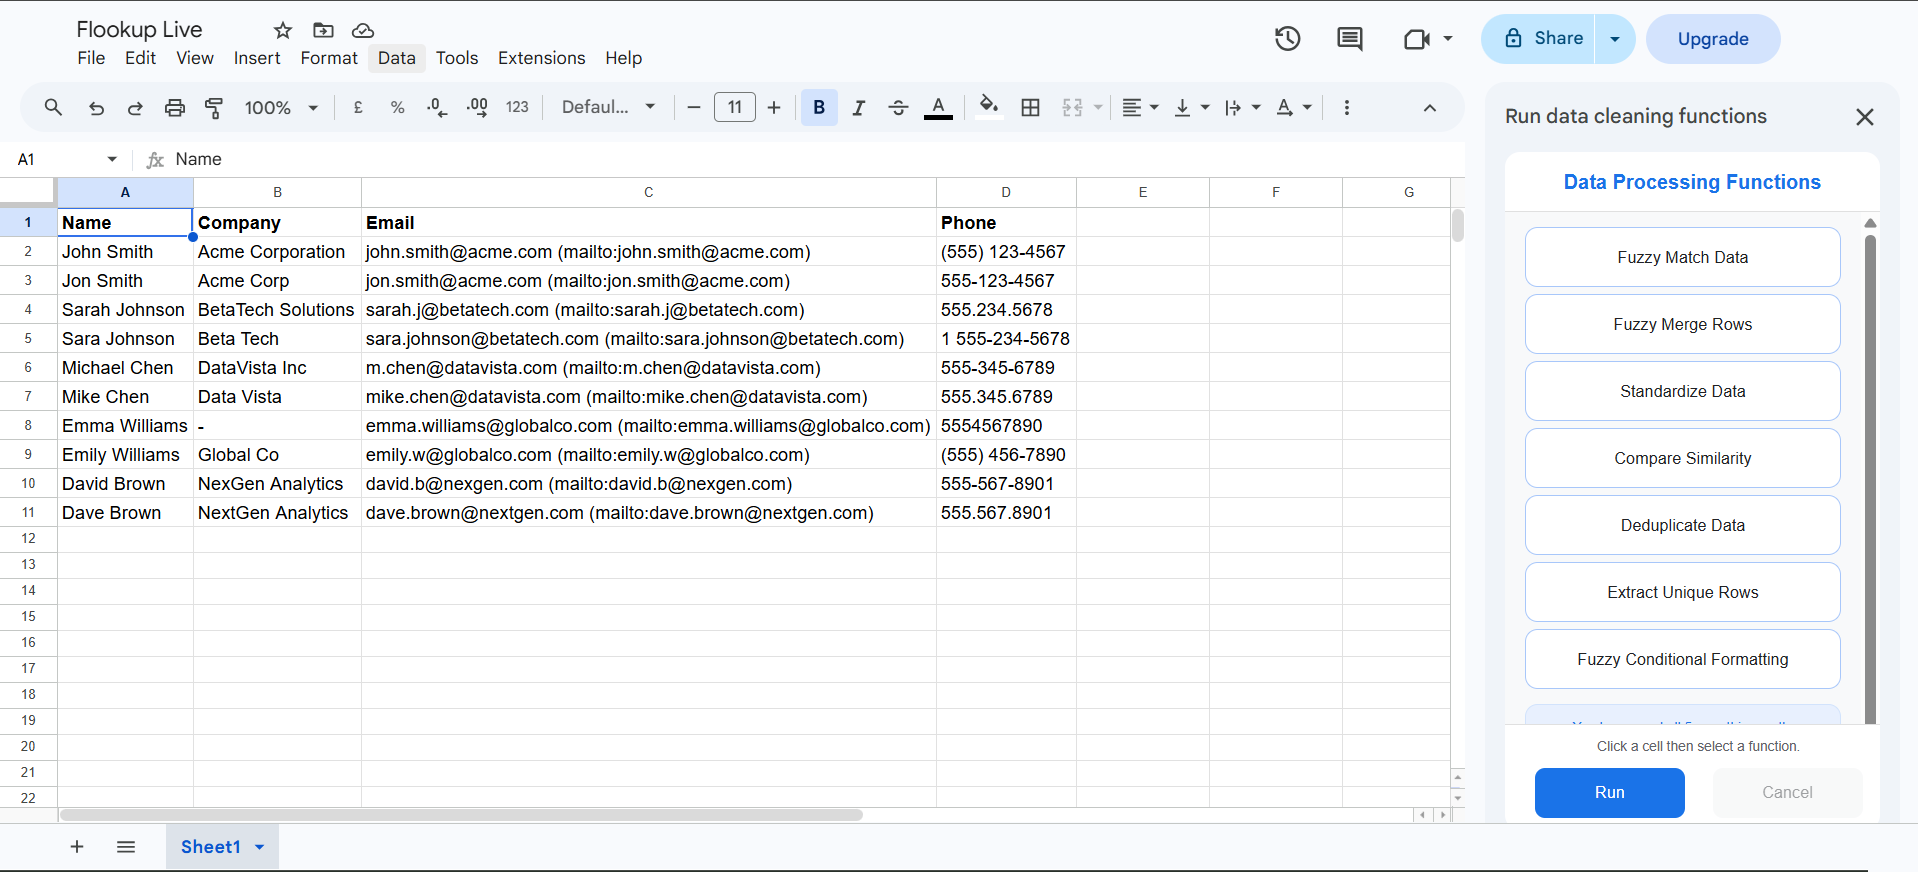Image resolution: width=1918 pixels, height=872 pixels.
Task: Open the Insert menu
Action: 257,58
